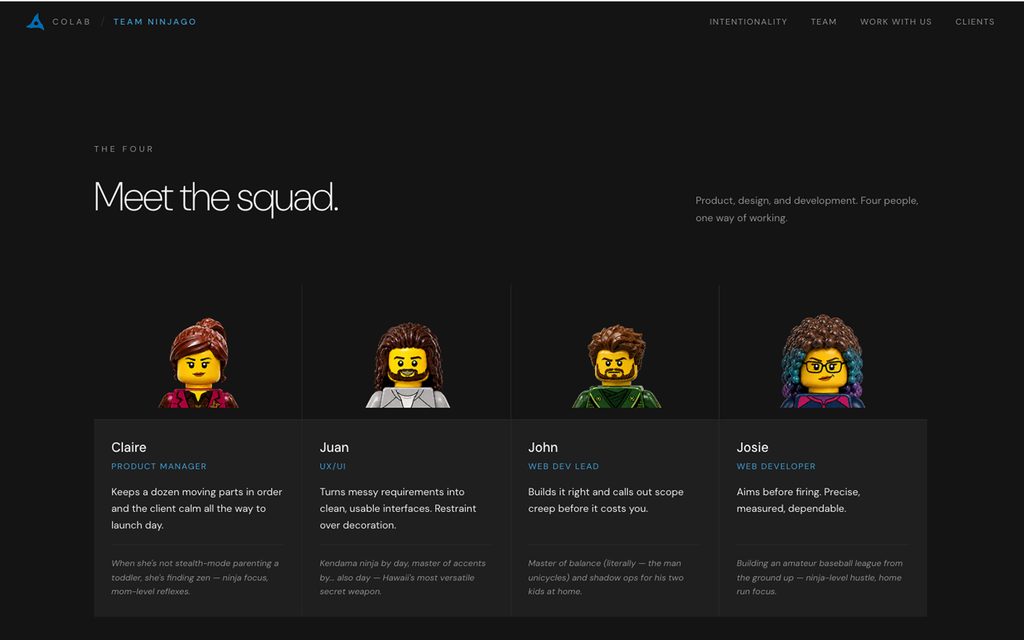The width and height of the screenshot is (1024, 640).
Task: Open the Team Ninjago link
Action: pos(155,22)
